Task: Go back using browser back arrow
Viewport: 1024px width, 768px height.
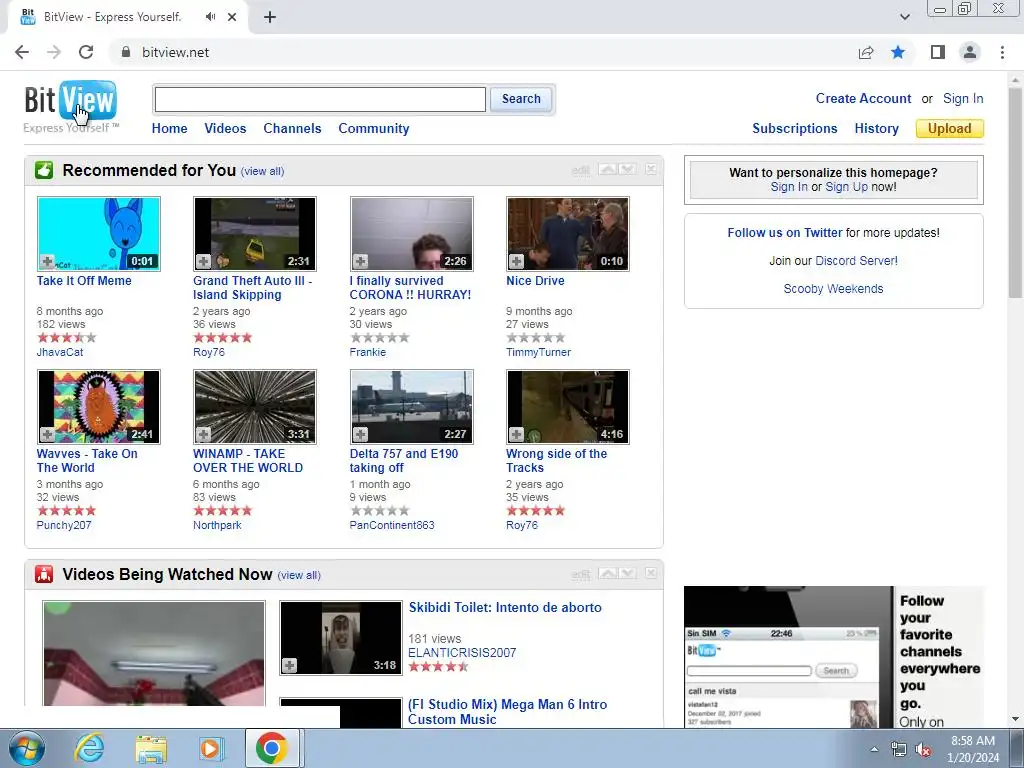Action: 22,52
